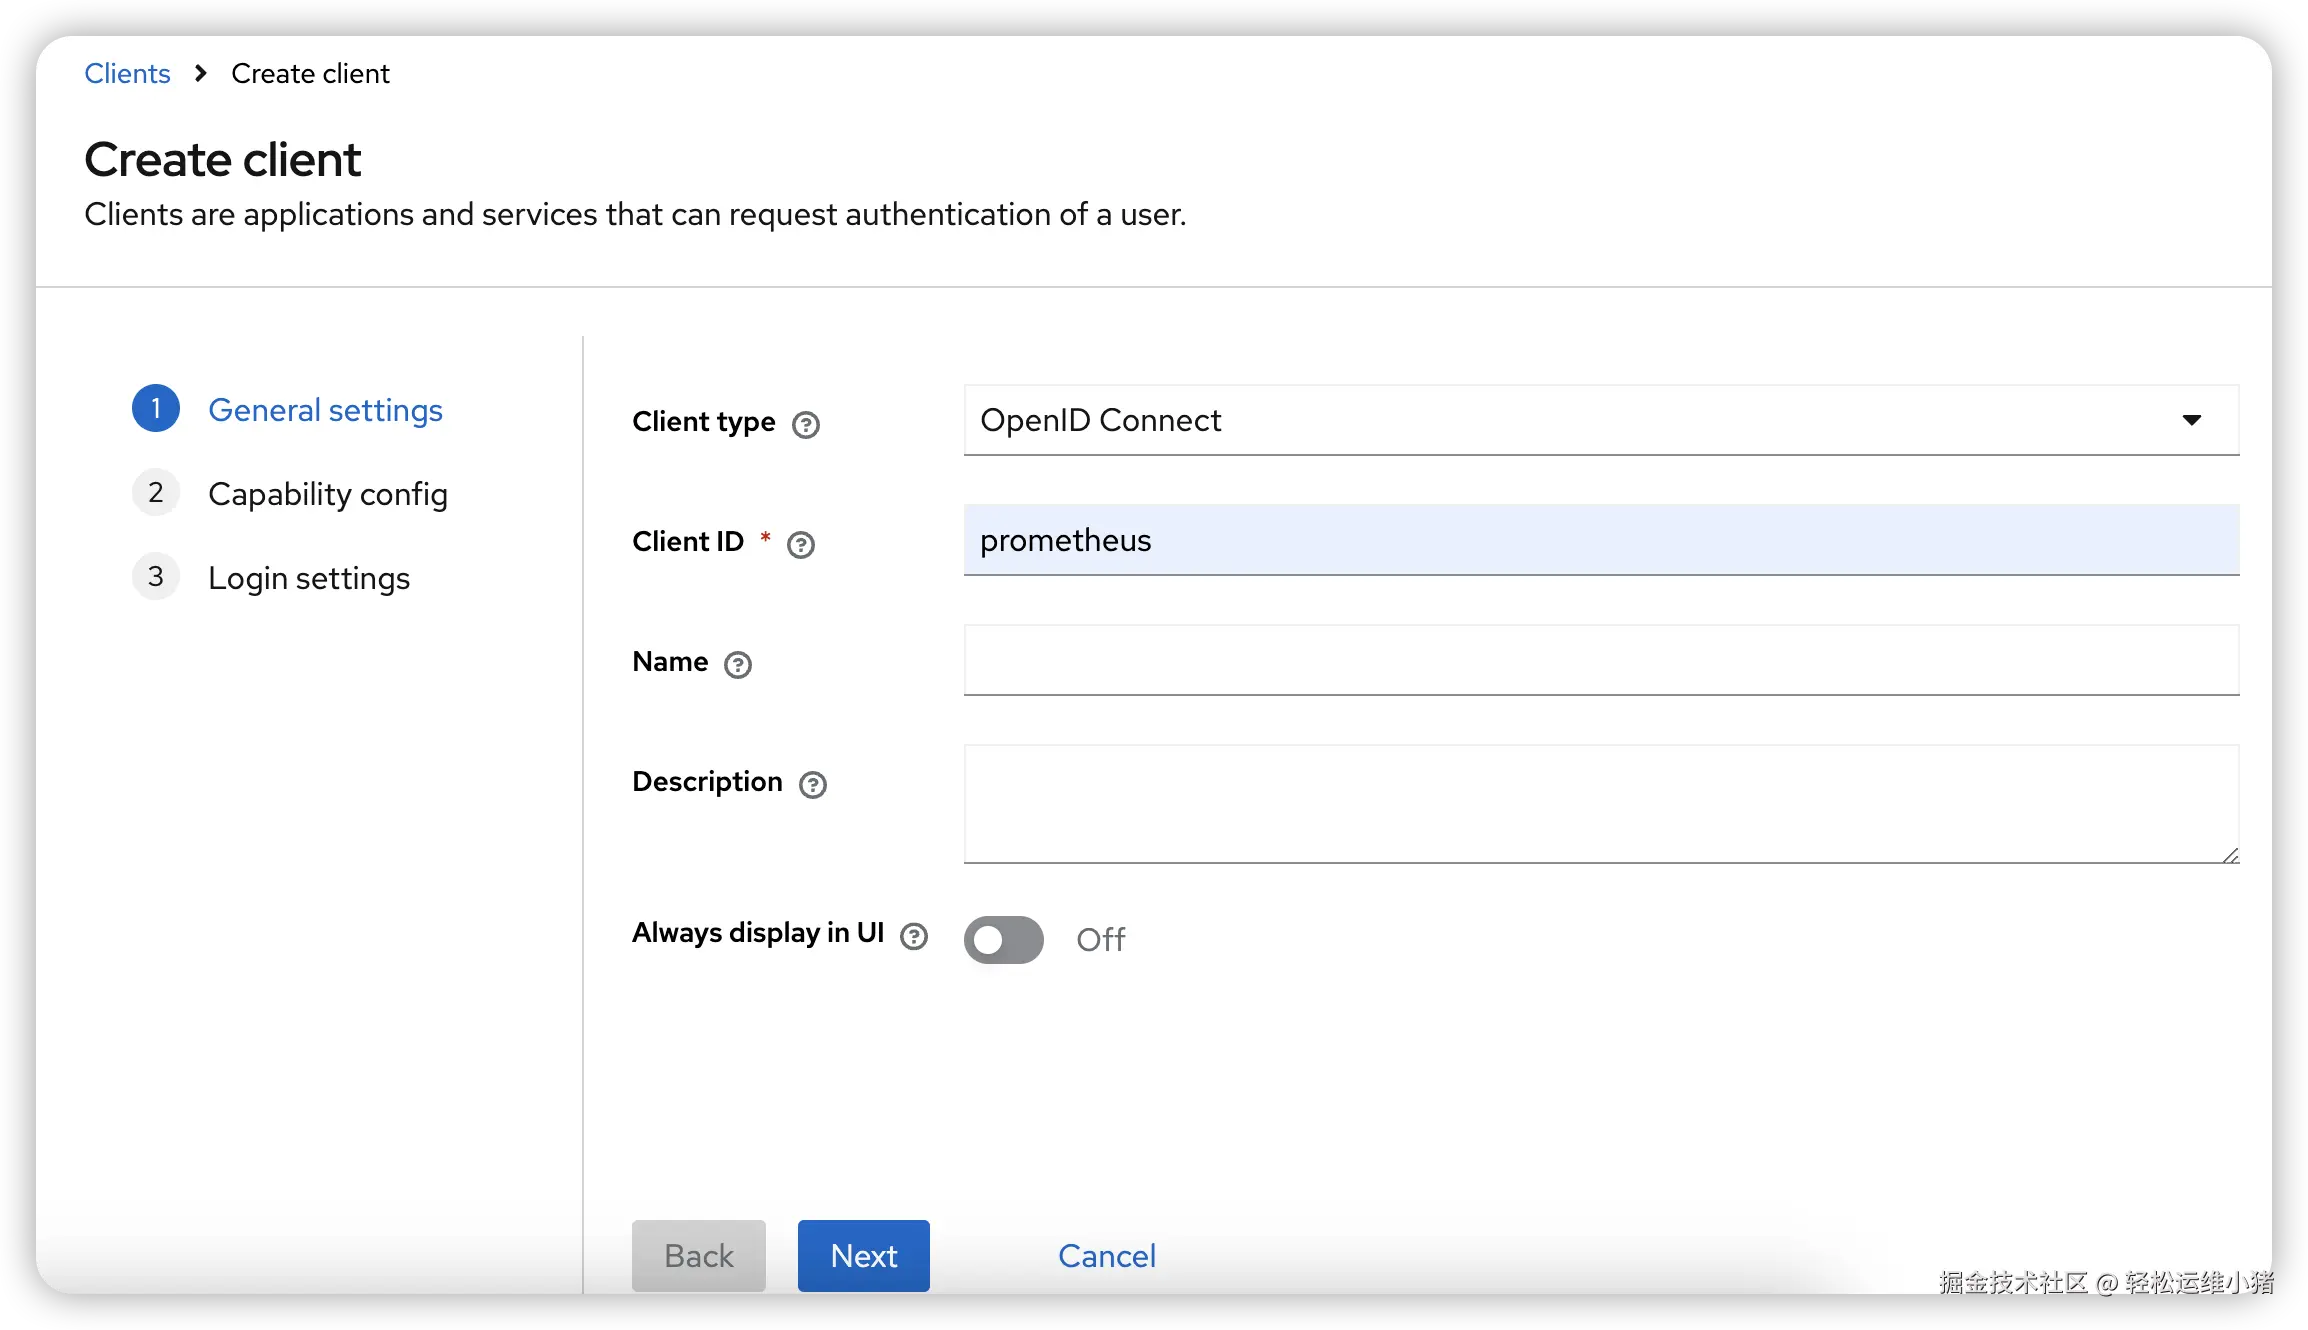Click into the Name input field
Image resolution: width=2308 pixels, height=1330 pixels.
[x=1600, y=660]
